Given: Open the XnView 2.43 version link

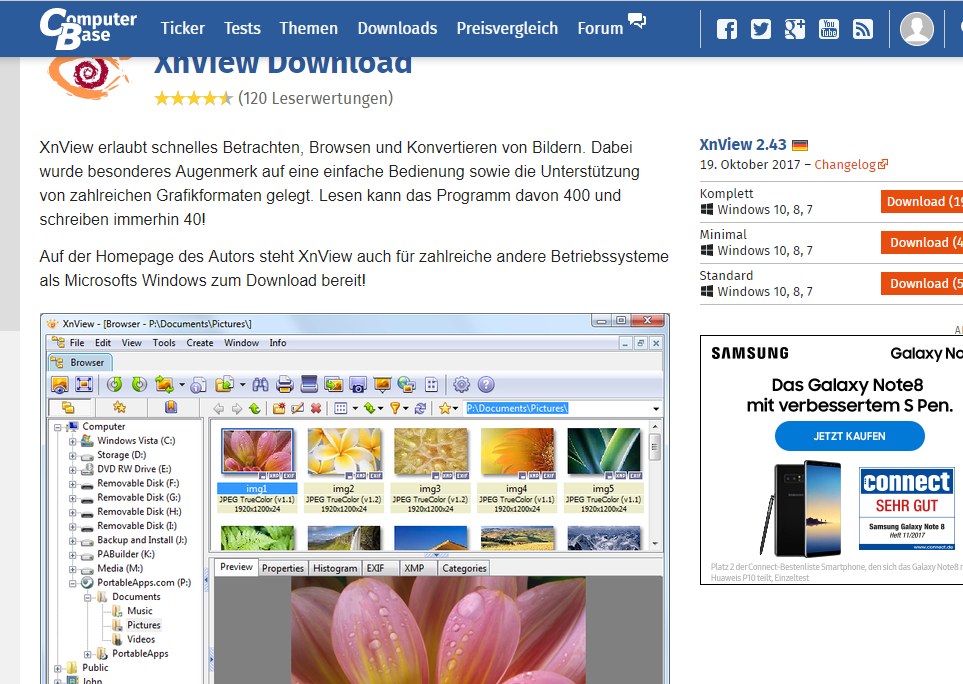Looking at the screenshot, I should pyautogui.click(x=743, y=145).
